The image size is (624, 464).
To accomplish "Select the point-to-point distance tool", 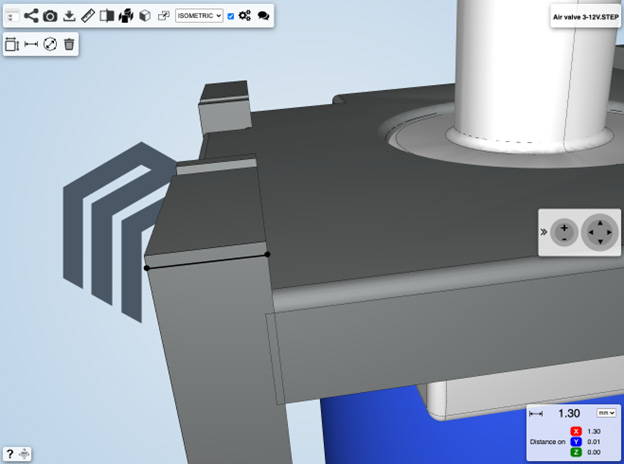I will point(31,44).
